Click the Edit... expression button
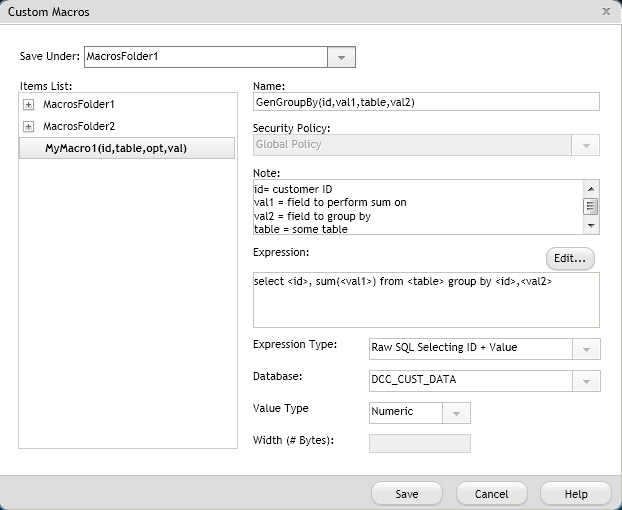The height and width of the screenshot is (510, 622). point(569,258)
